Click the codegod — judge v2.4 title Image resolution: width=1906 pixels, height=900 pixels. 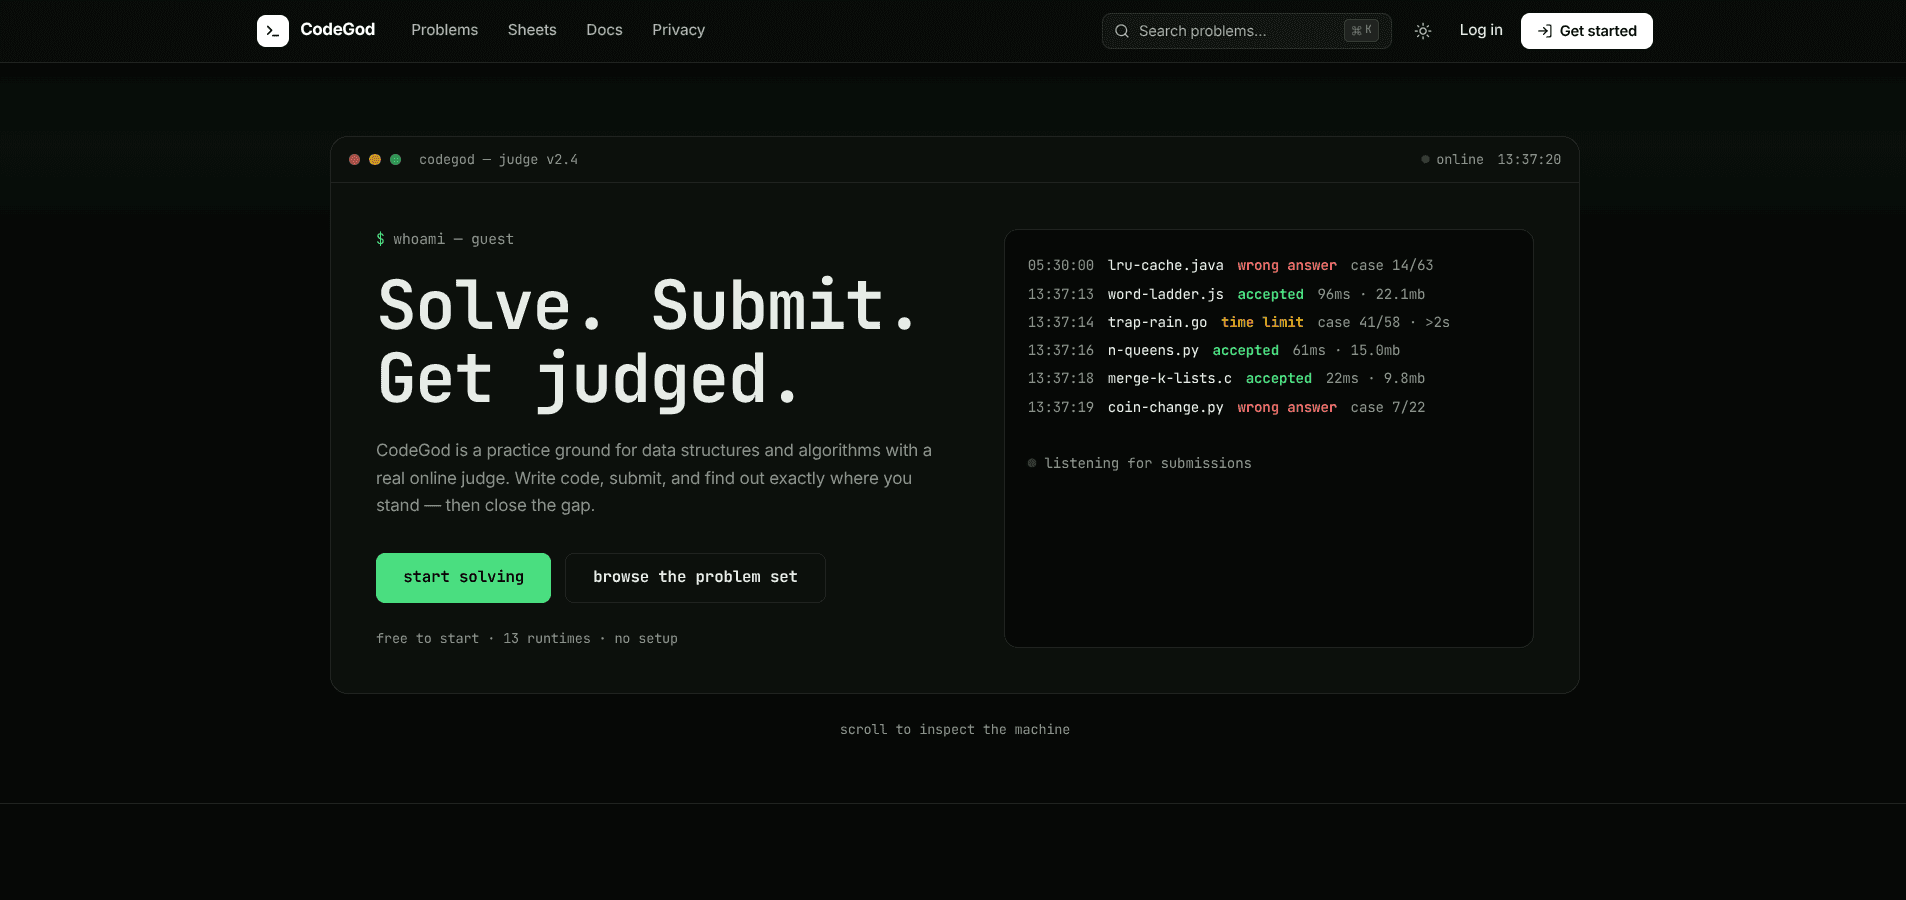coord(498,159)
